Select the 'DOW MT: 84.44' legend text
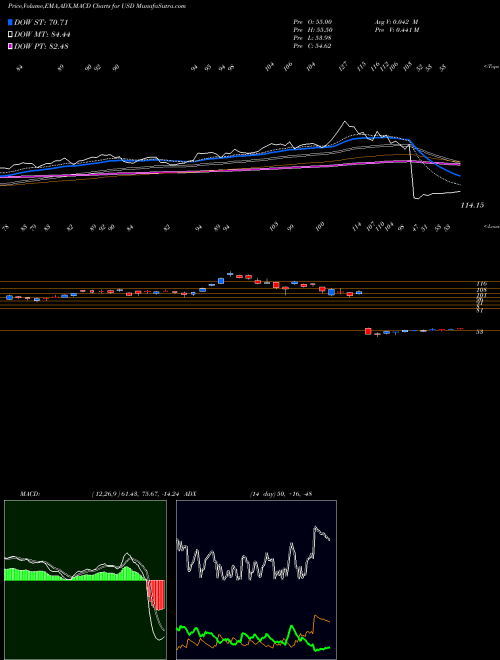Viewport: 500px width, 660px height. click(x=42, y=35)
